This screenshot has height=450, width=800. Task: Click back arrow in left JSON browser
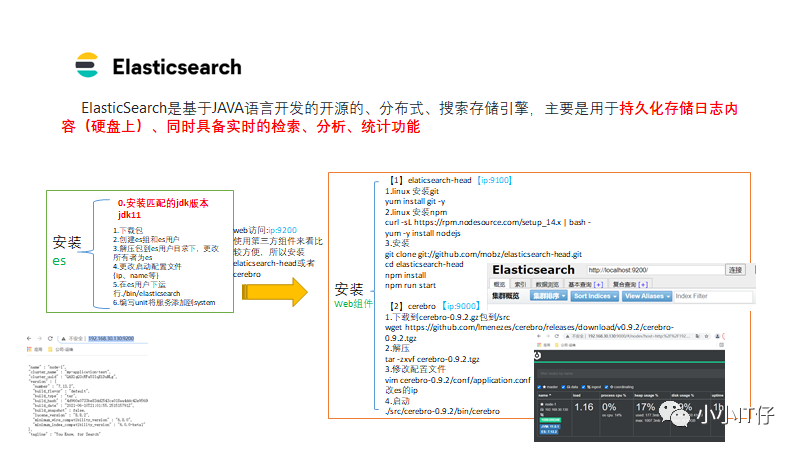point(31,338)
